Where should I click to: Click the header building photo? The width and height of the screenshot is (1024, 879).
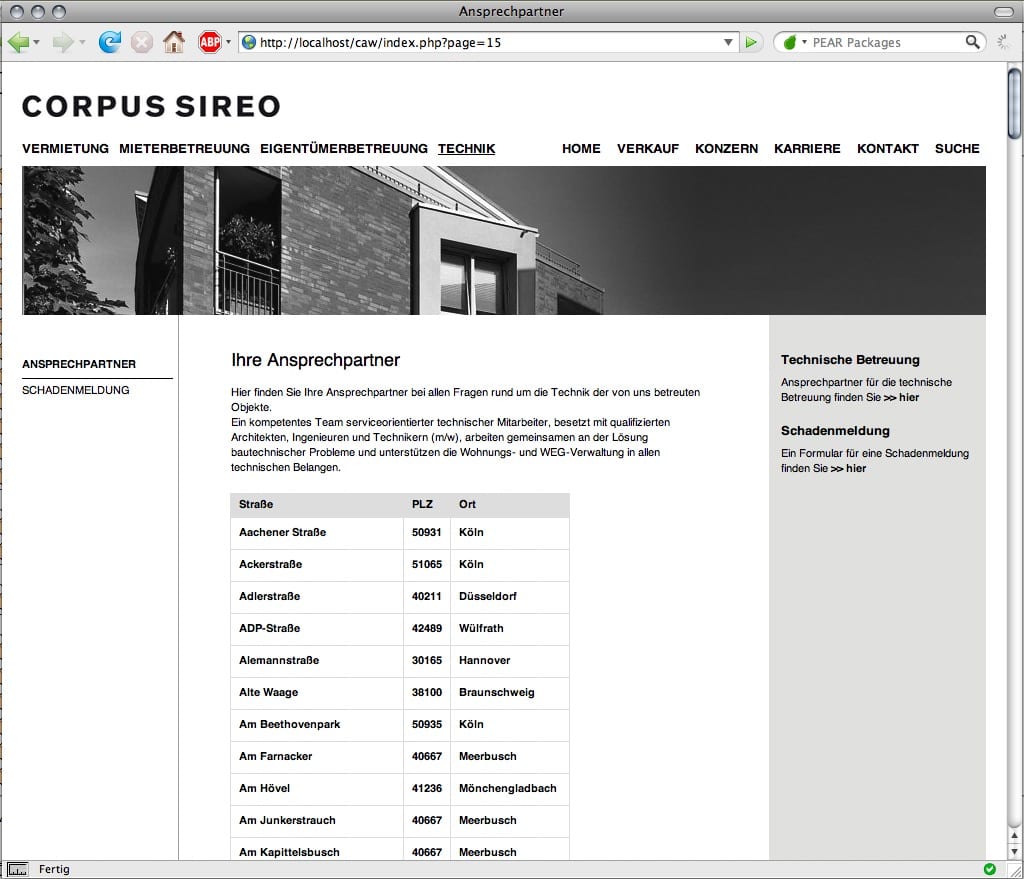pyautogui.click(x=504, y=240)
